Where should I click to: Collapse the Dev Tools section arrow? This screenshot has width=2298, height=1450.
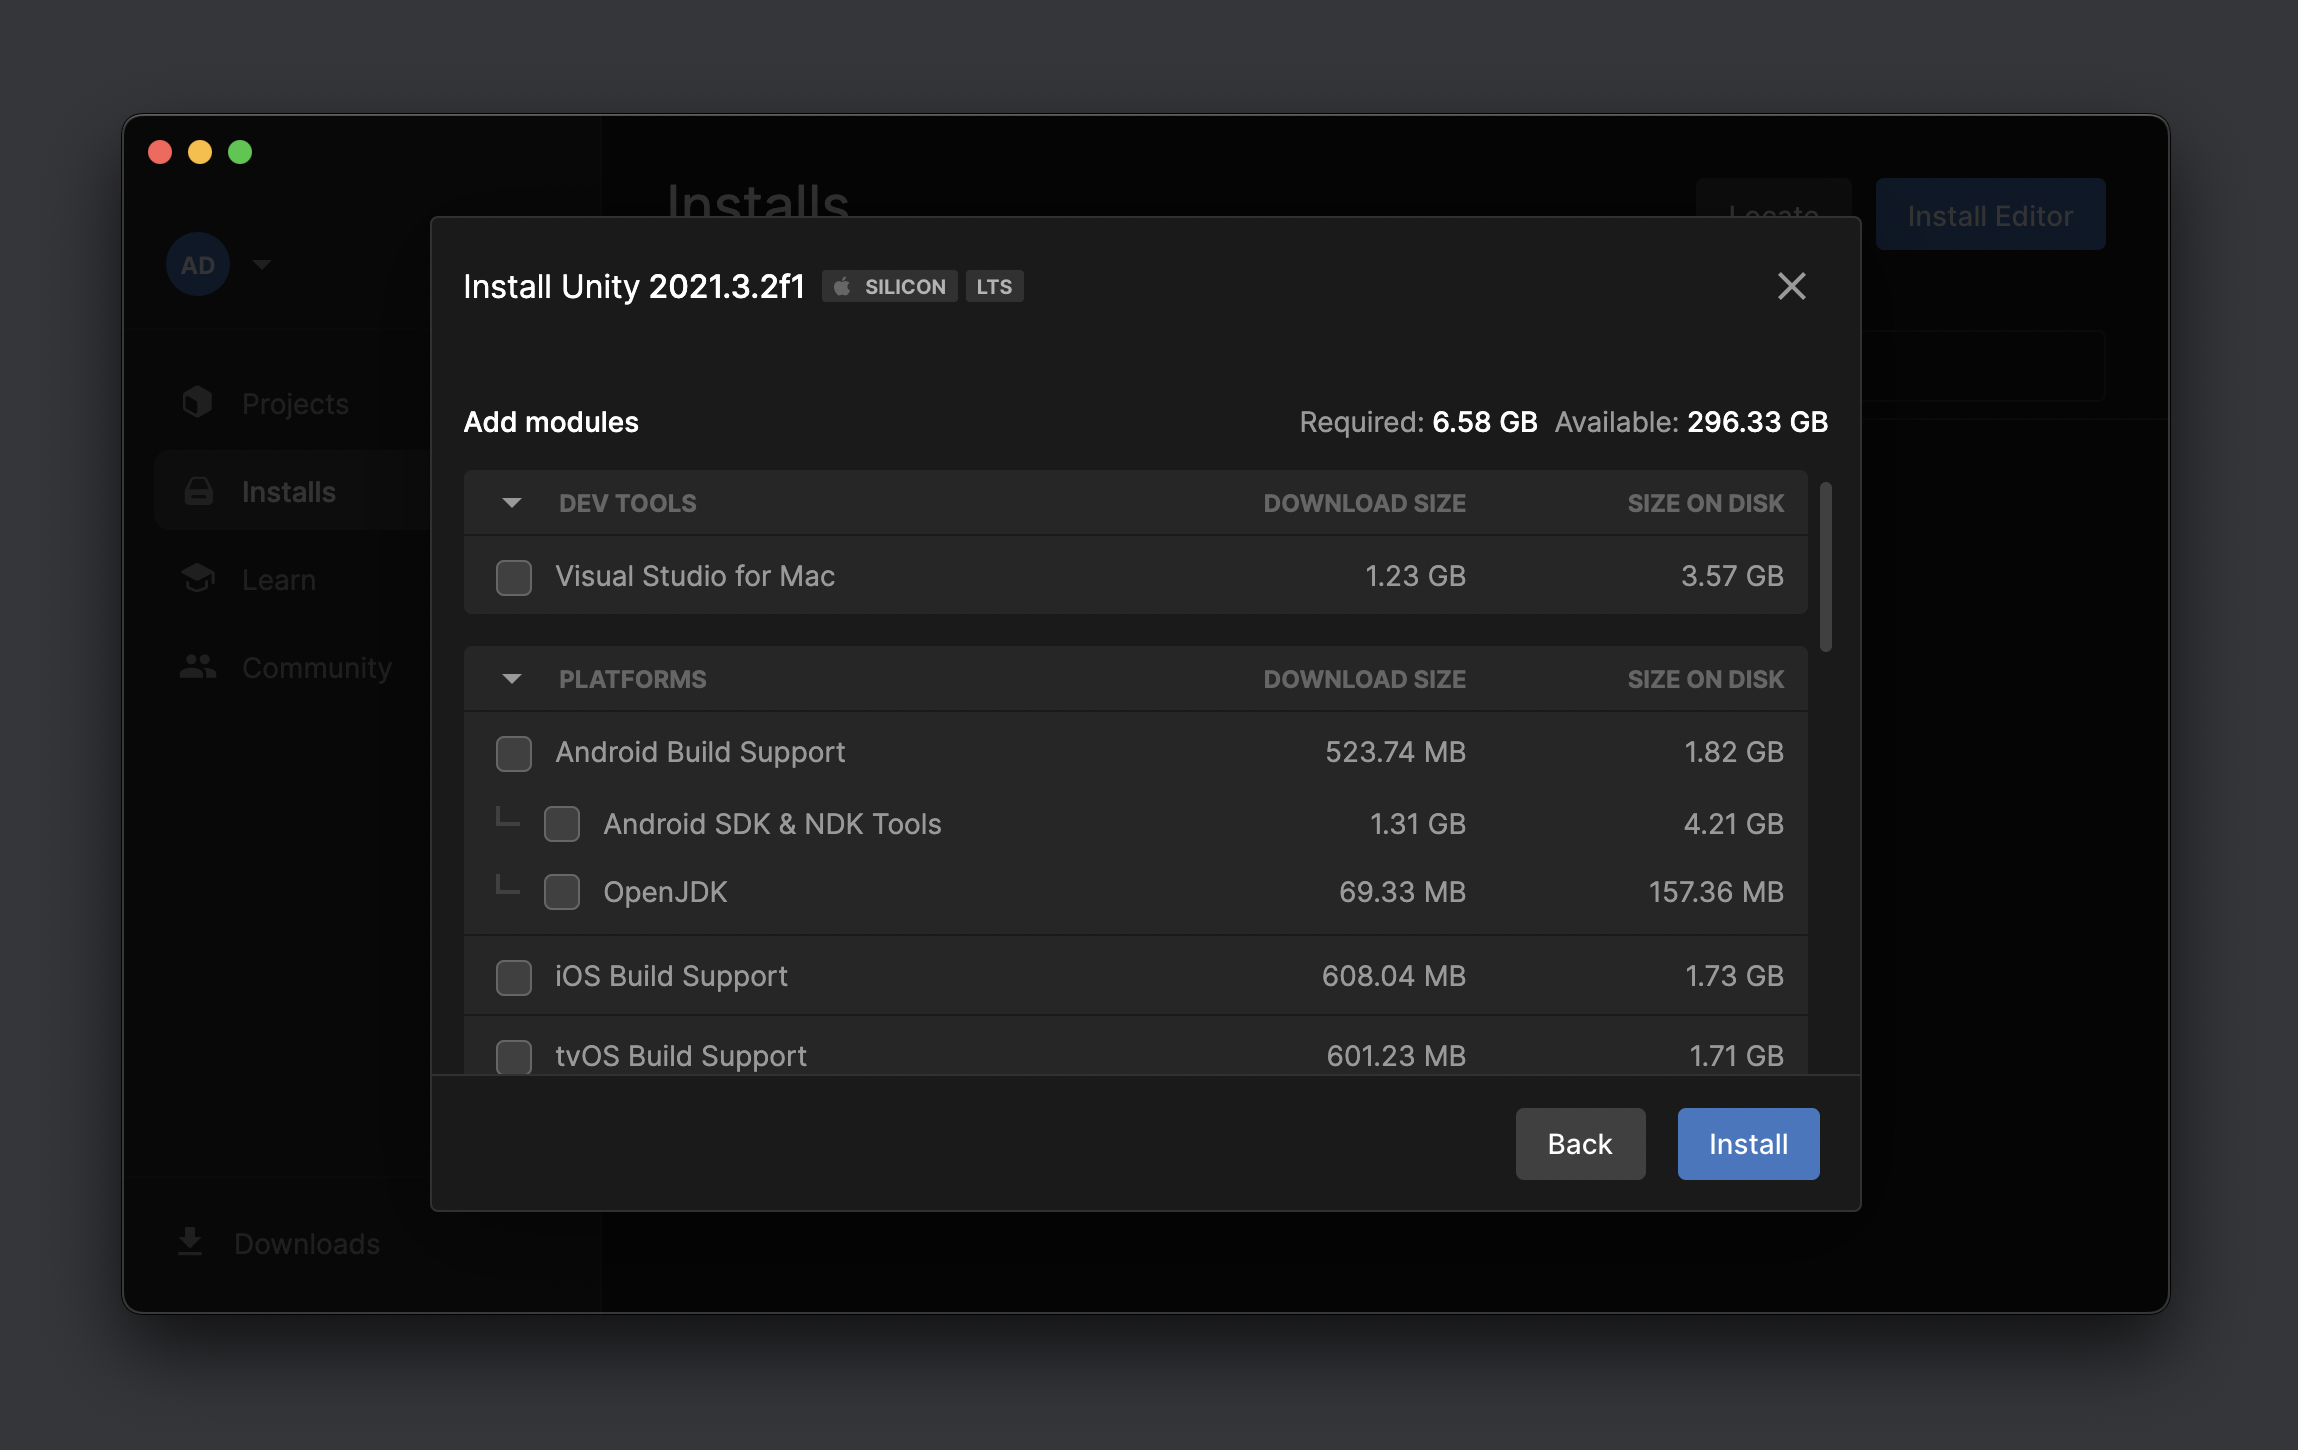click(512, 503)
